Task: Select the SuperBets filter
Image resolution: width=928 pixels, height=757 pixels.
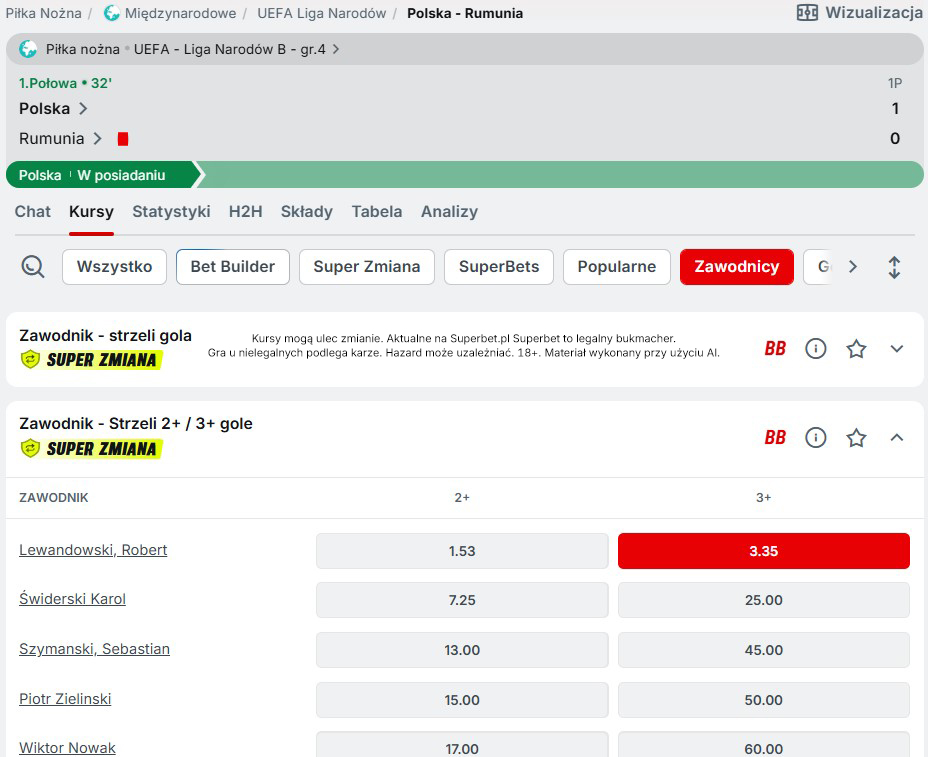Action: pyautogui.click(x=499, y=267)
